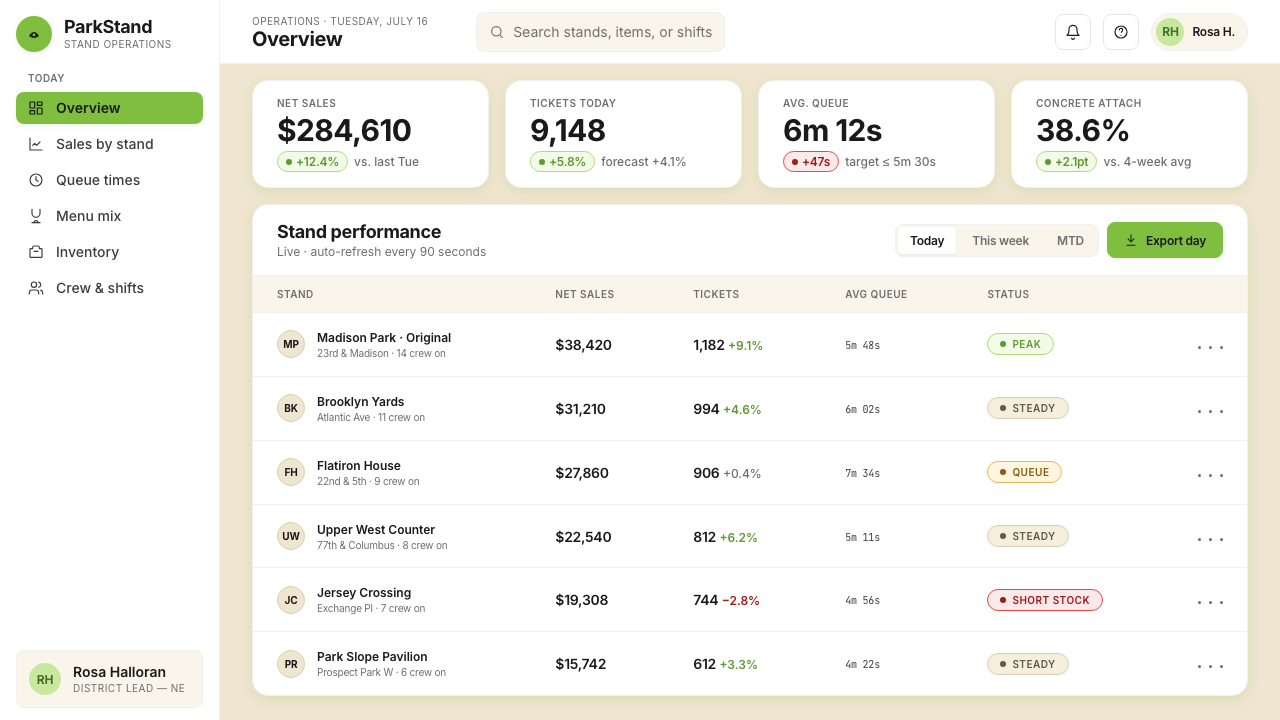Open more options for Park Slope Pavilion row
The height and width of the screenshot is (720, 1280).
click(1210, 665)
